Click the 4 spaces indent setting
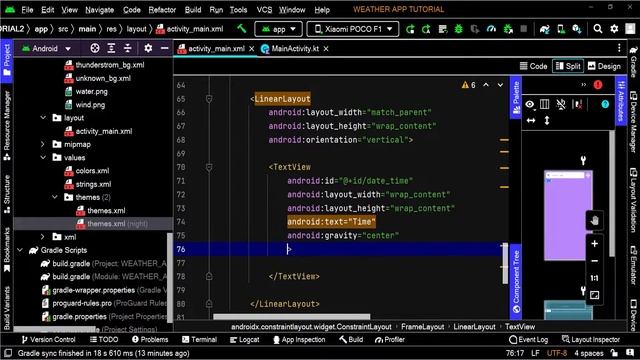The width and height of the screenshot is (640, 360). (x=588, y=353)
